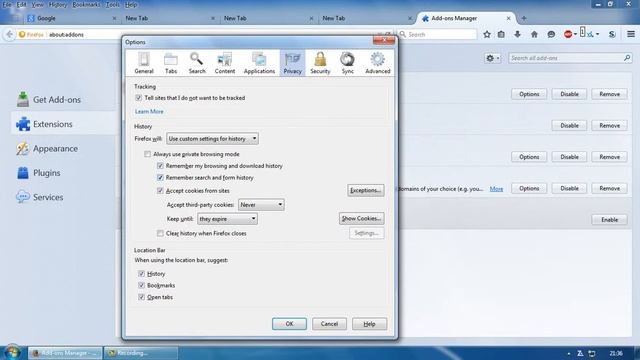Open the Tabs options panel
Screen dimensions: 640x360
pyautogui.click(x=171, y=63)
